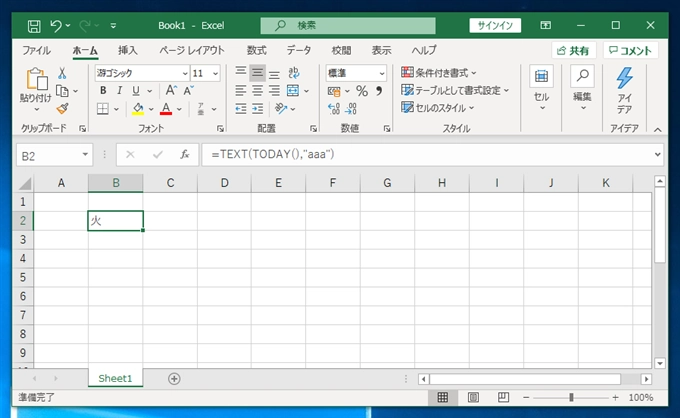This screenshot has width=680, height=418.
Task: Switch to Normal view in status bar
Action: [442, 397]
